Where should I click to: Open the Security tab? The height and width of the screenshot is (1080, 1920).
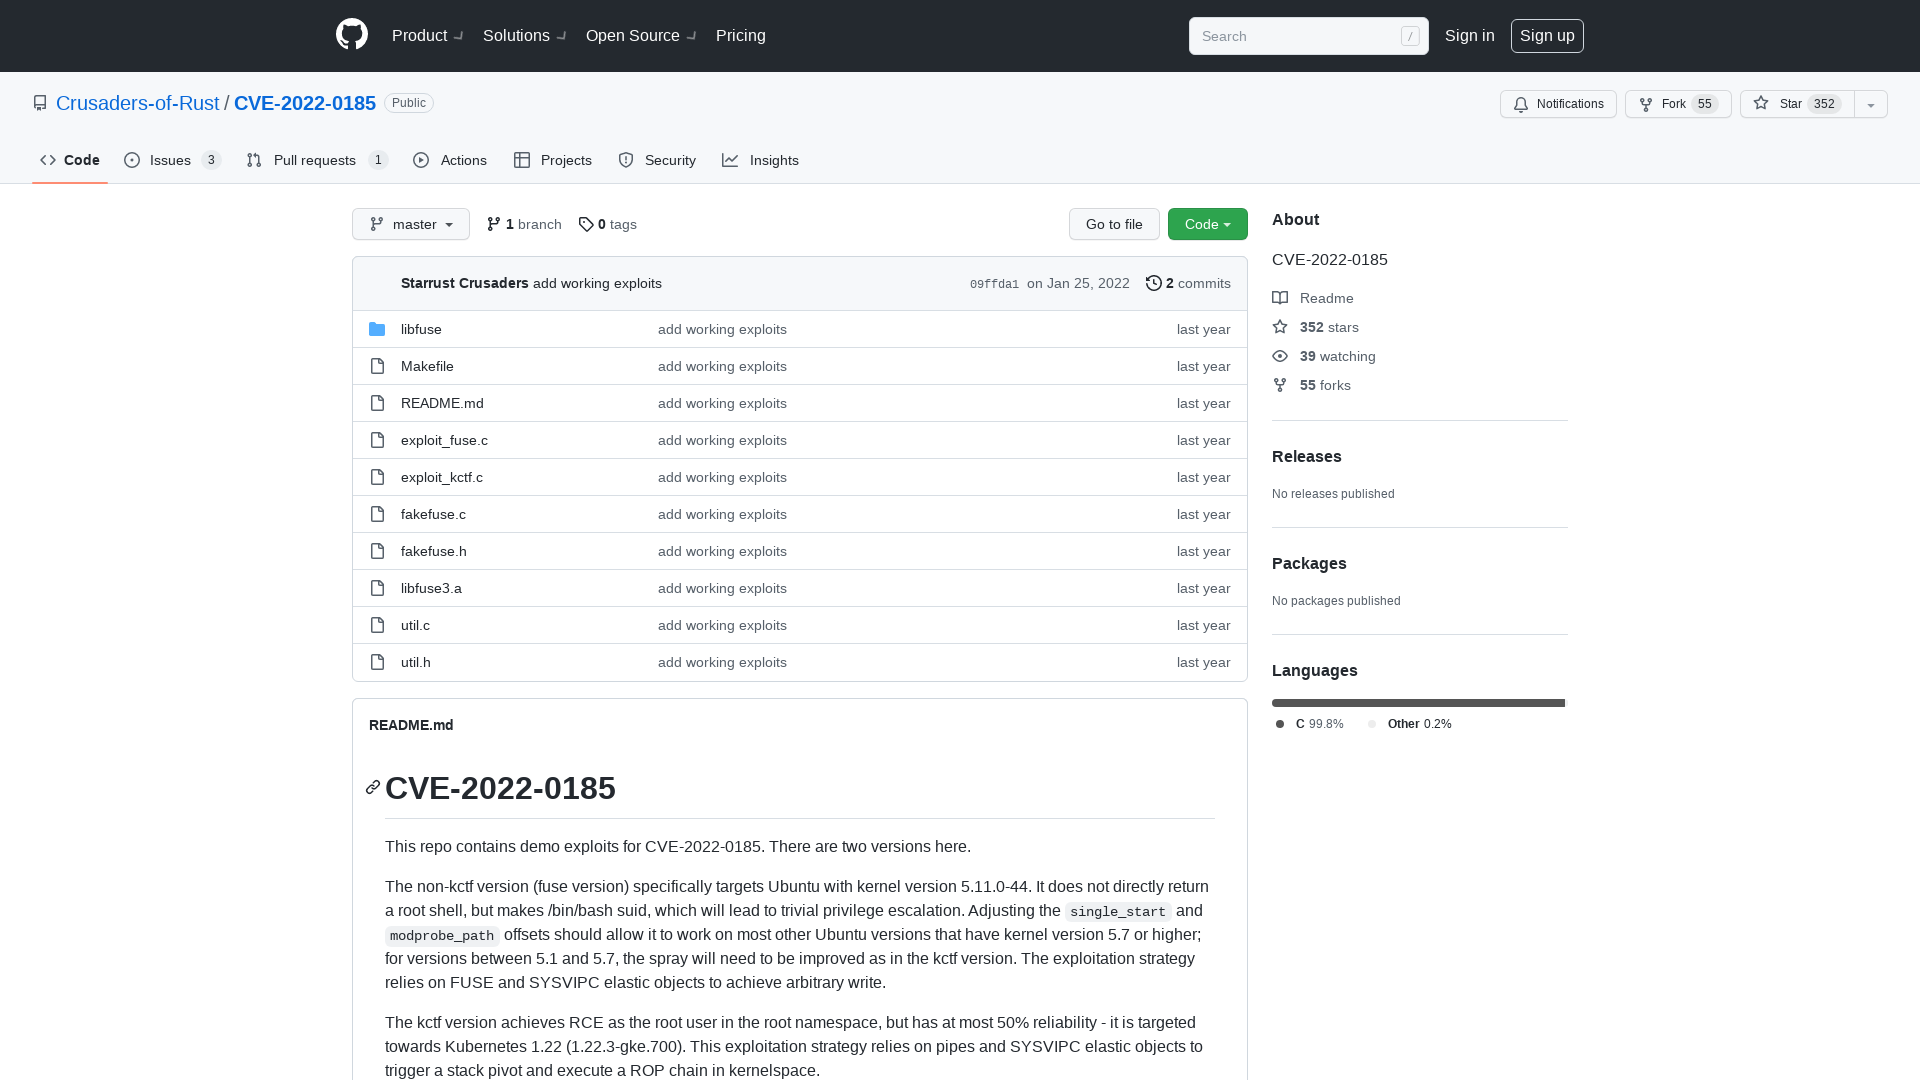tap(657, 160)
